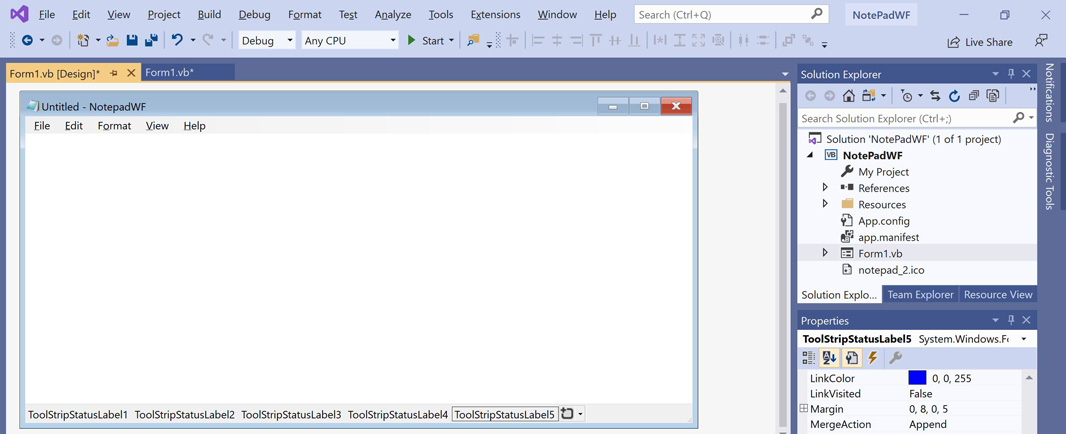Toggle pin on Form1.vb [Design] tab
The height and width of the screenshot is (434, 1066).
click(x=114, y=73)
